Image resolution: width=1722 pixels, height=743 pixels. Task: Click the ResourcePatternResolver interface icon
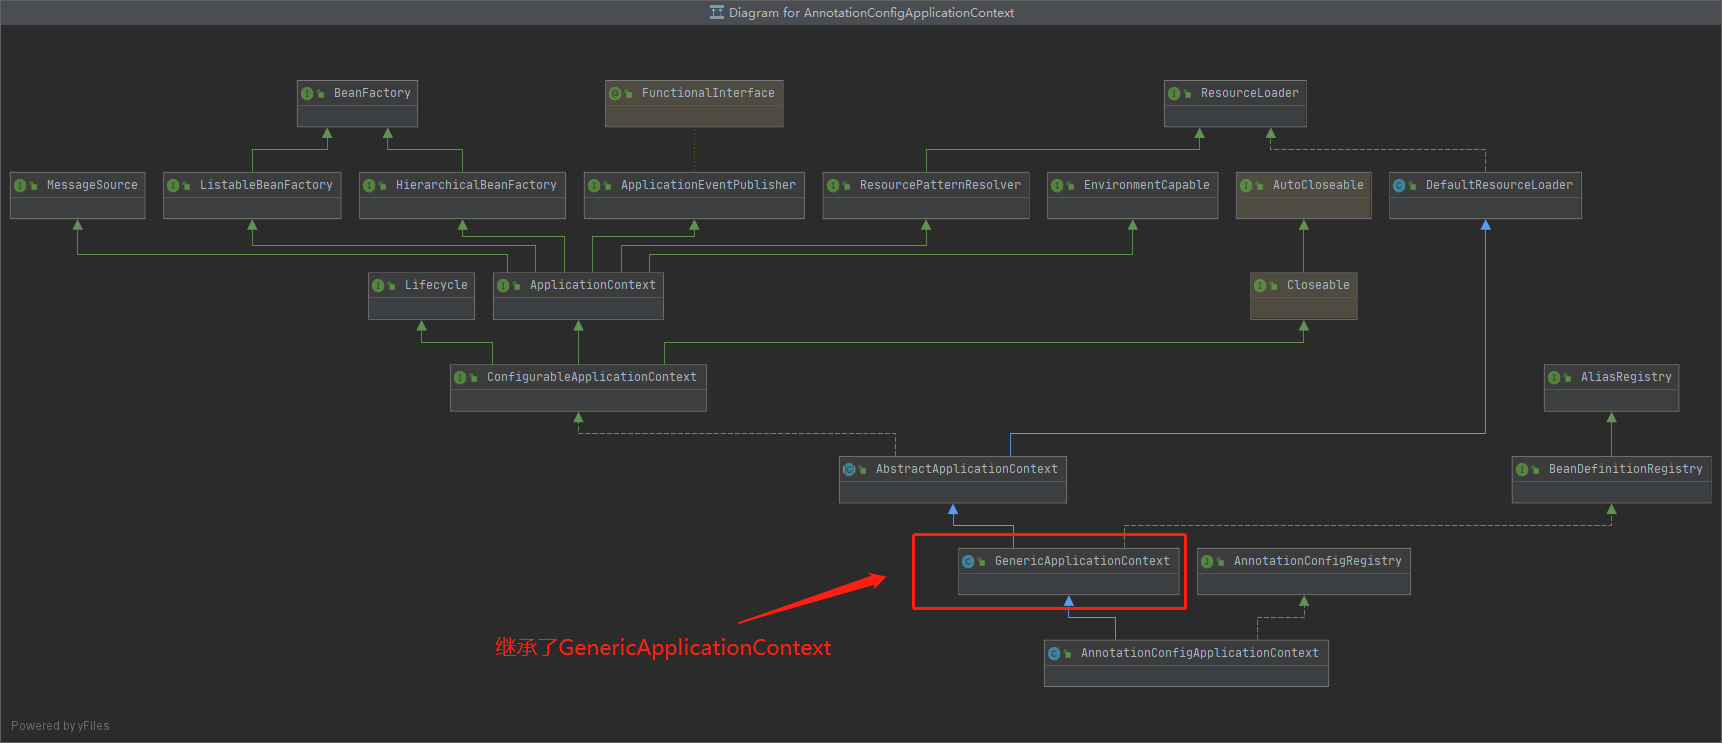[x=833, y=185]
